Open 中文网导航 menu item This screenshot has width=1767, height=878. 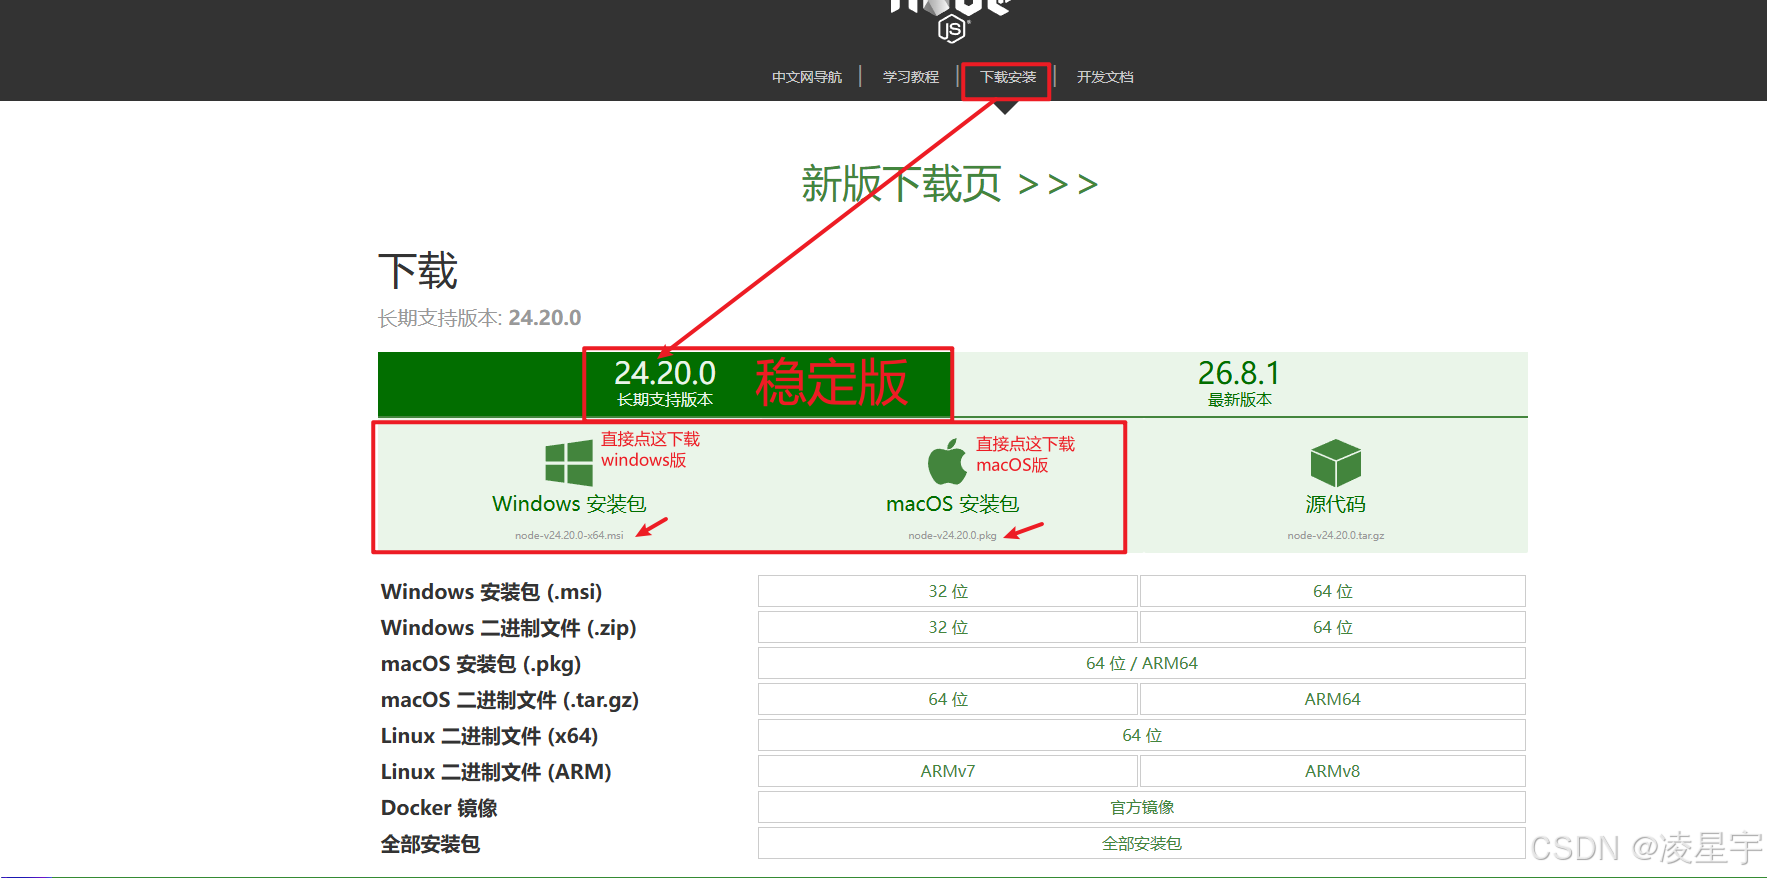click(x=807, y=77)
